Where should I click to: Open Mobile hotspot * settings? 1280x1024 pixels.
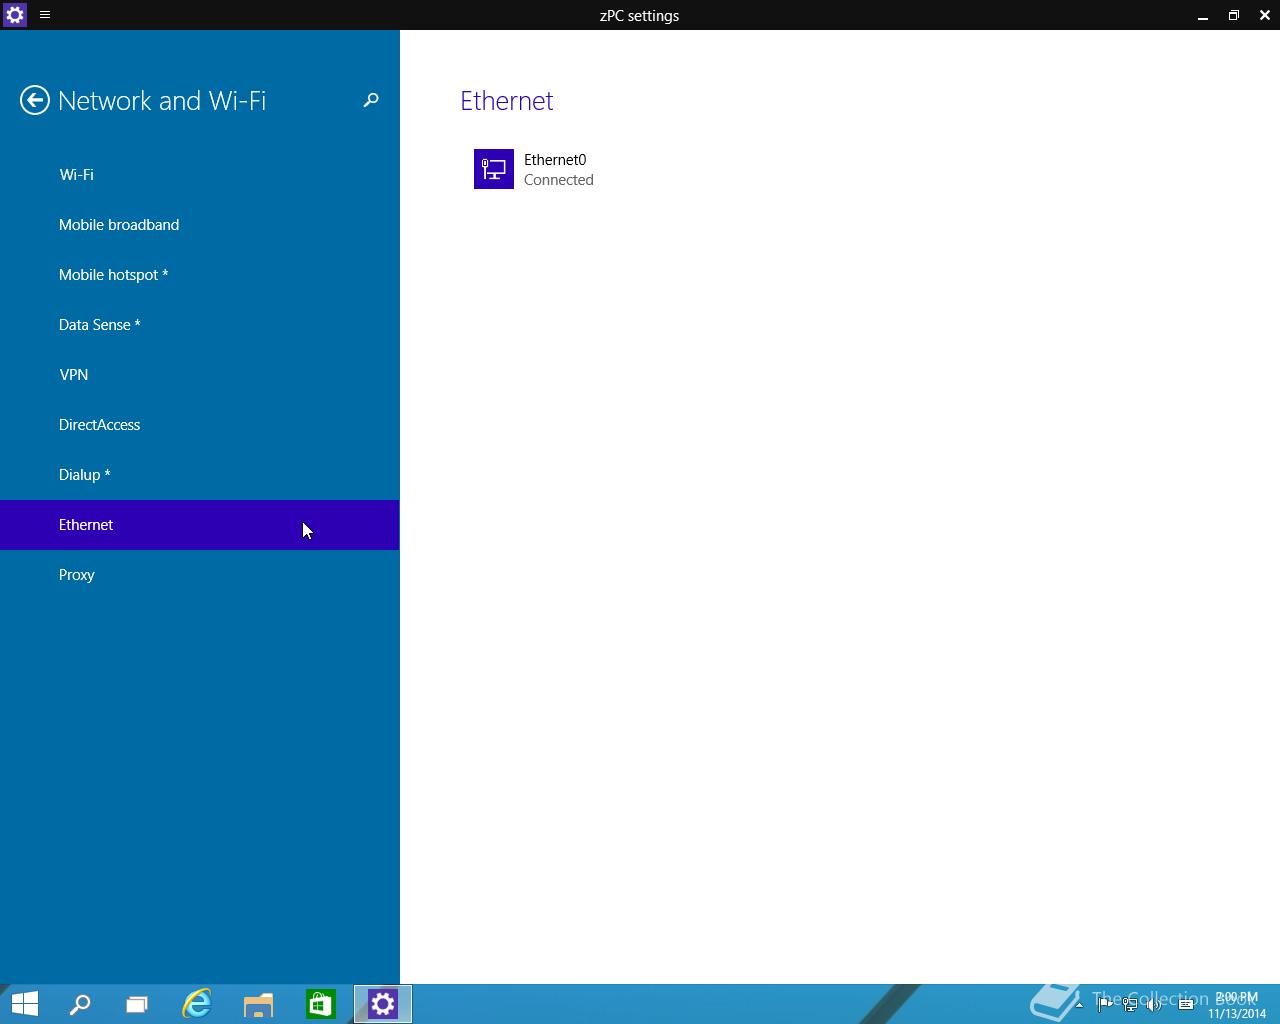(200, 275)
